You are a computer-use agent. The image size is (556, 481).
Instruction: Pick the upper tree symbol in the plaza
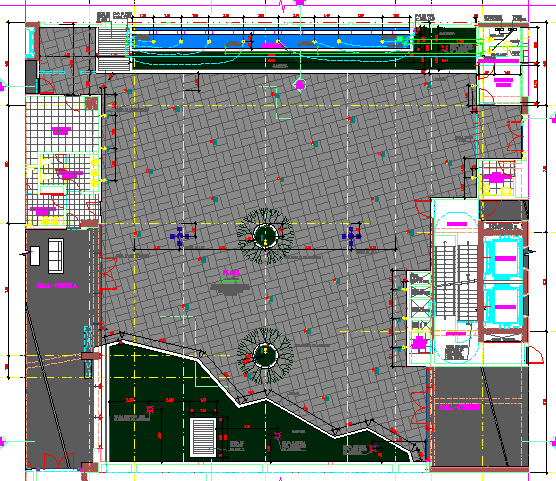265,235
